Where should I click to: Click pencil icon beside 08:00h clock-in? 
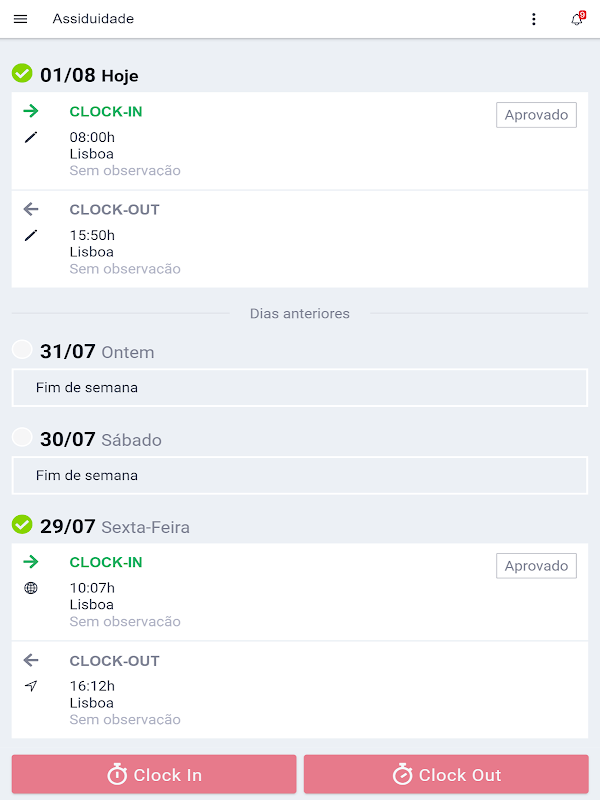click(31, 137)
